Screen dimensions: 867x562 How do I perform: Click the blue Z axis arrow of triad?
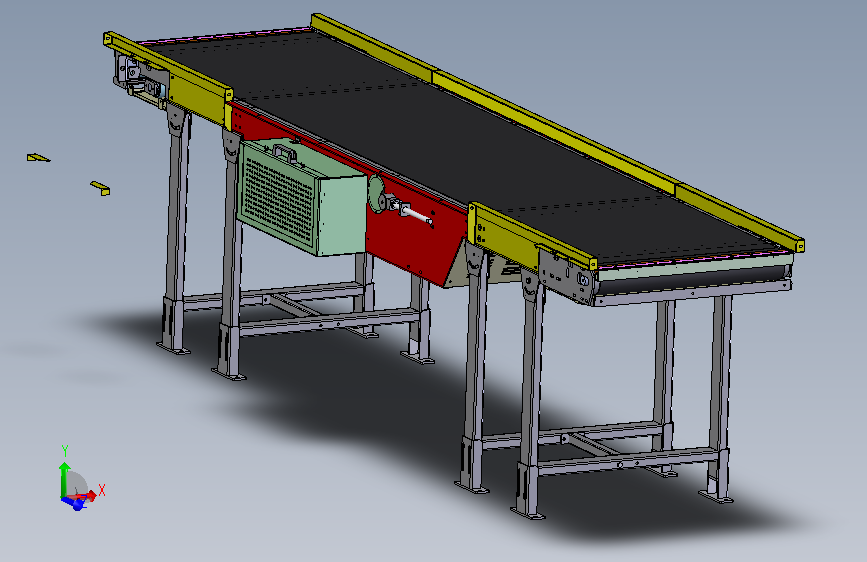pyautogui.click(x=74, y=502)
